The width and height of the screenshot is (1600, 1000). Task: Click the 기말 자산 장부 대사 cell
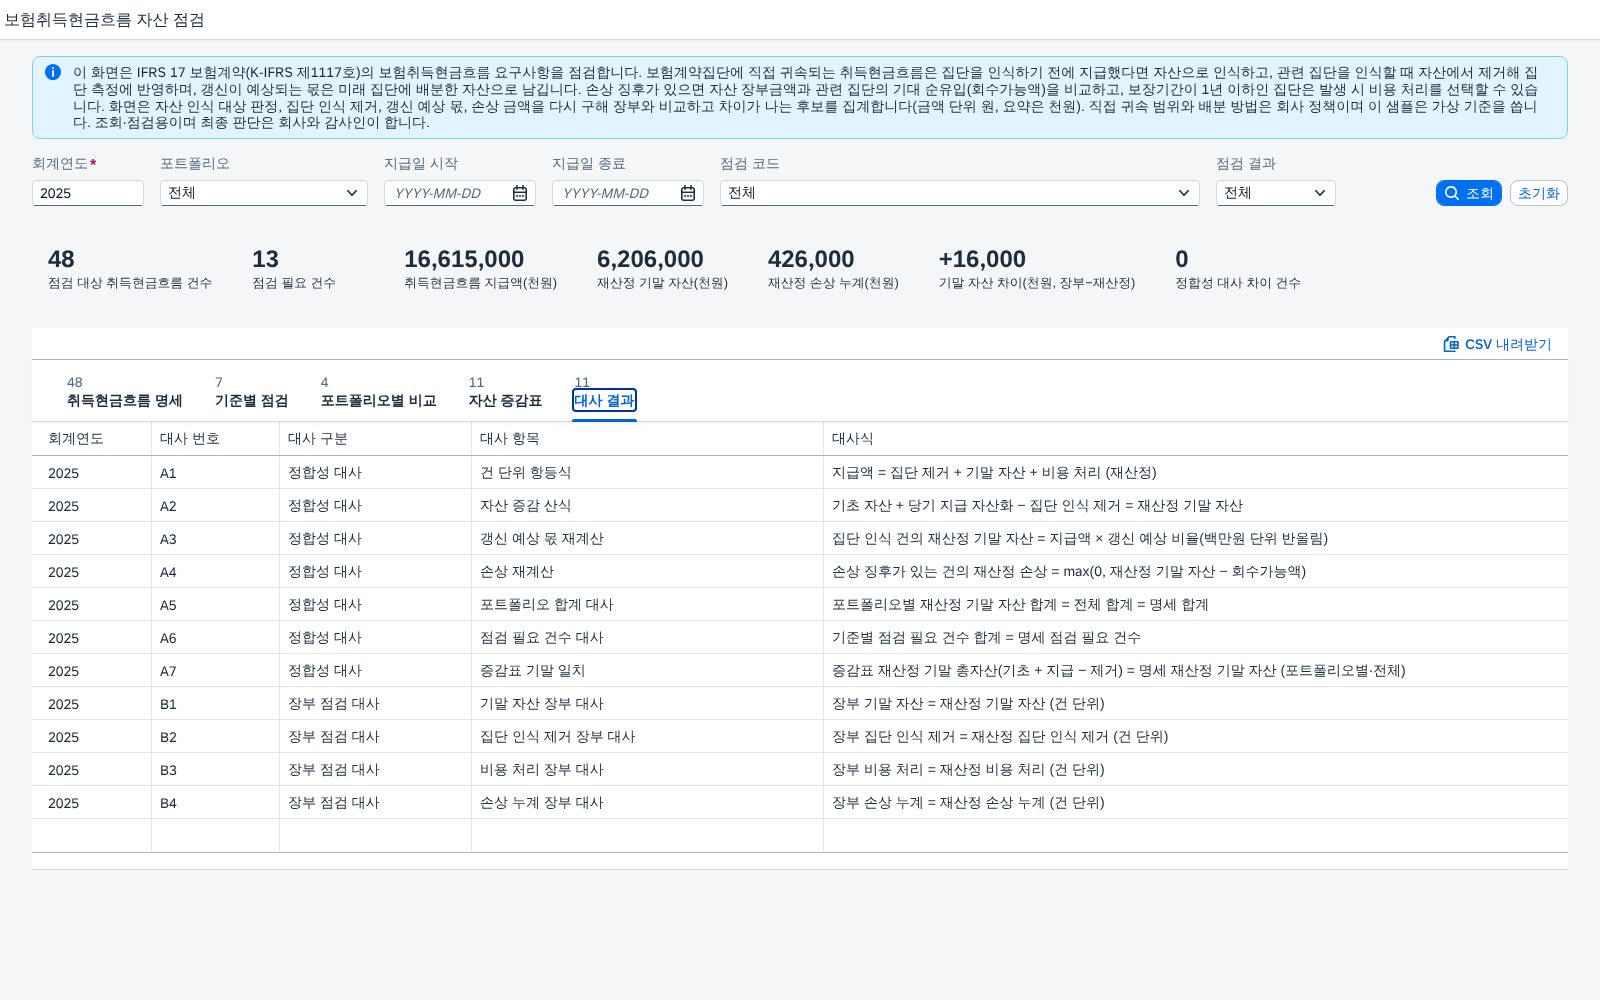(648, 704)
